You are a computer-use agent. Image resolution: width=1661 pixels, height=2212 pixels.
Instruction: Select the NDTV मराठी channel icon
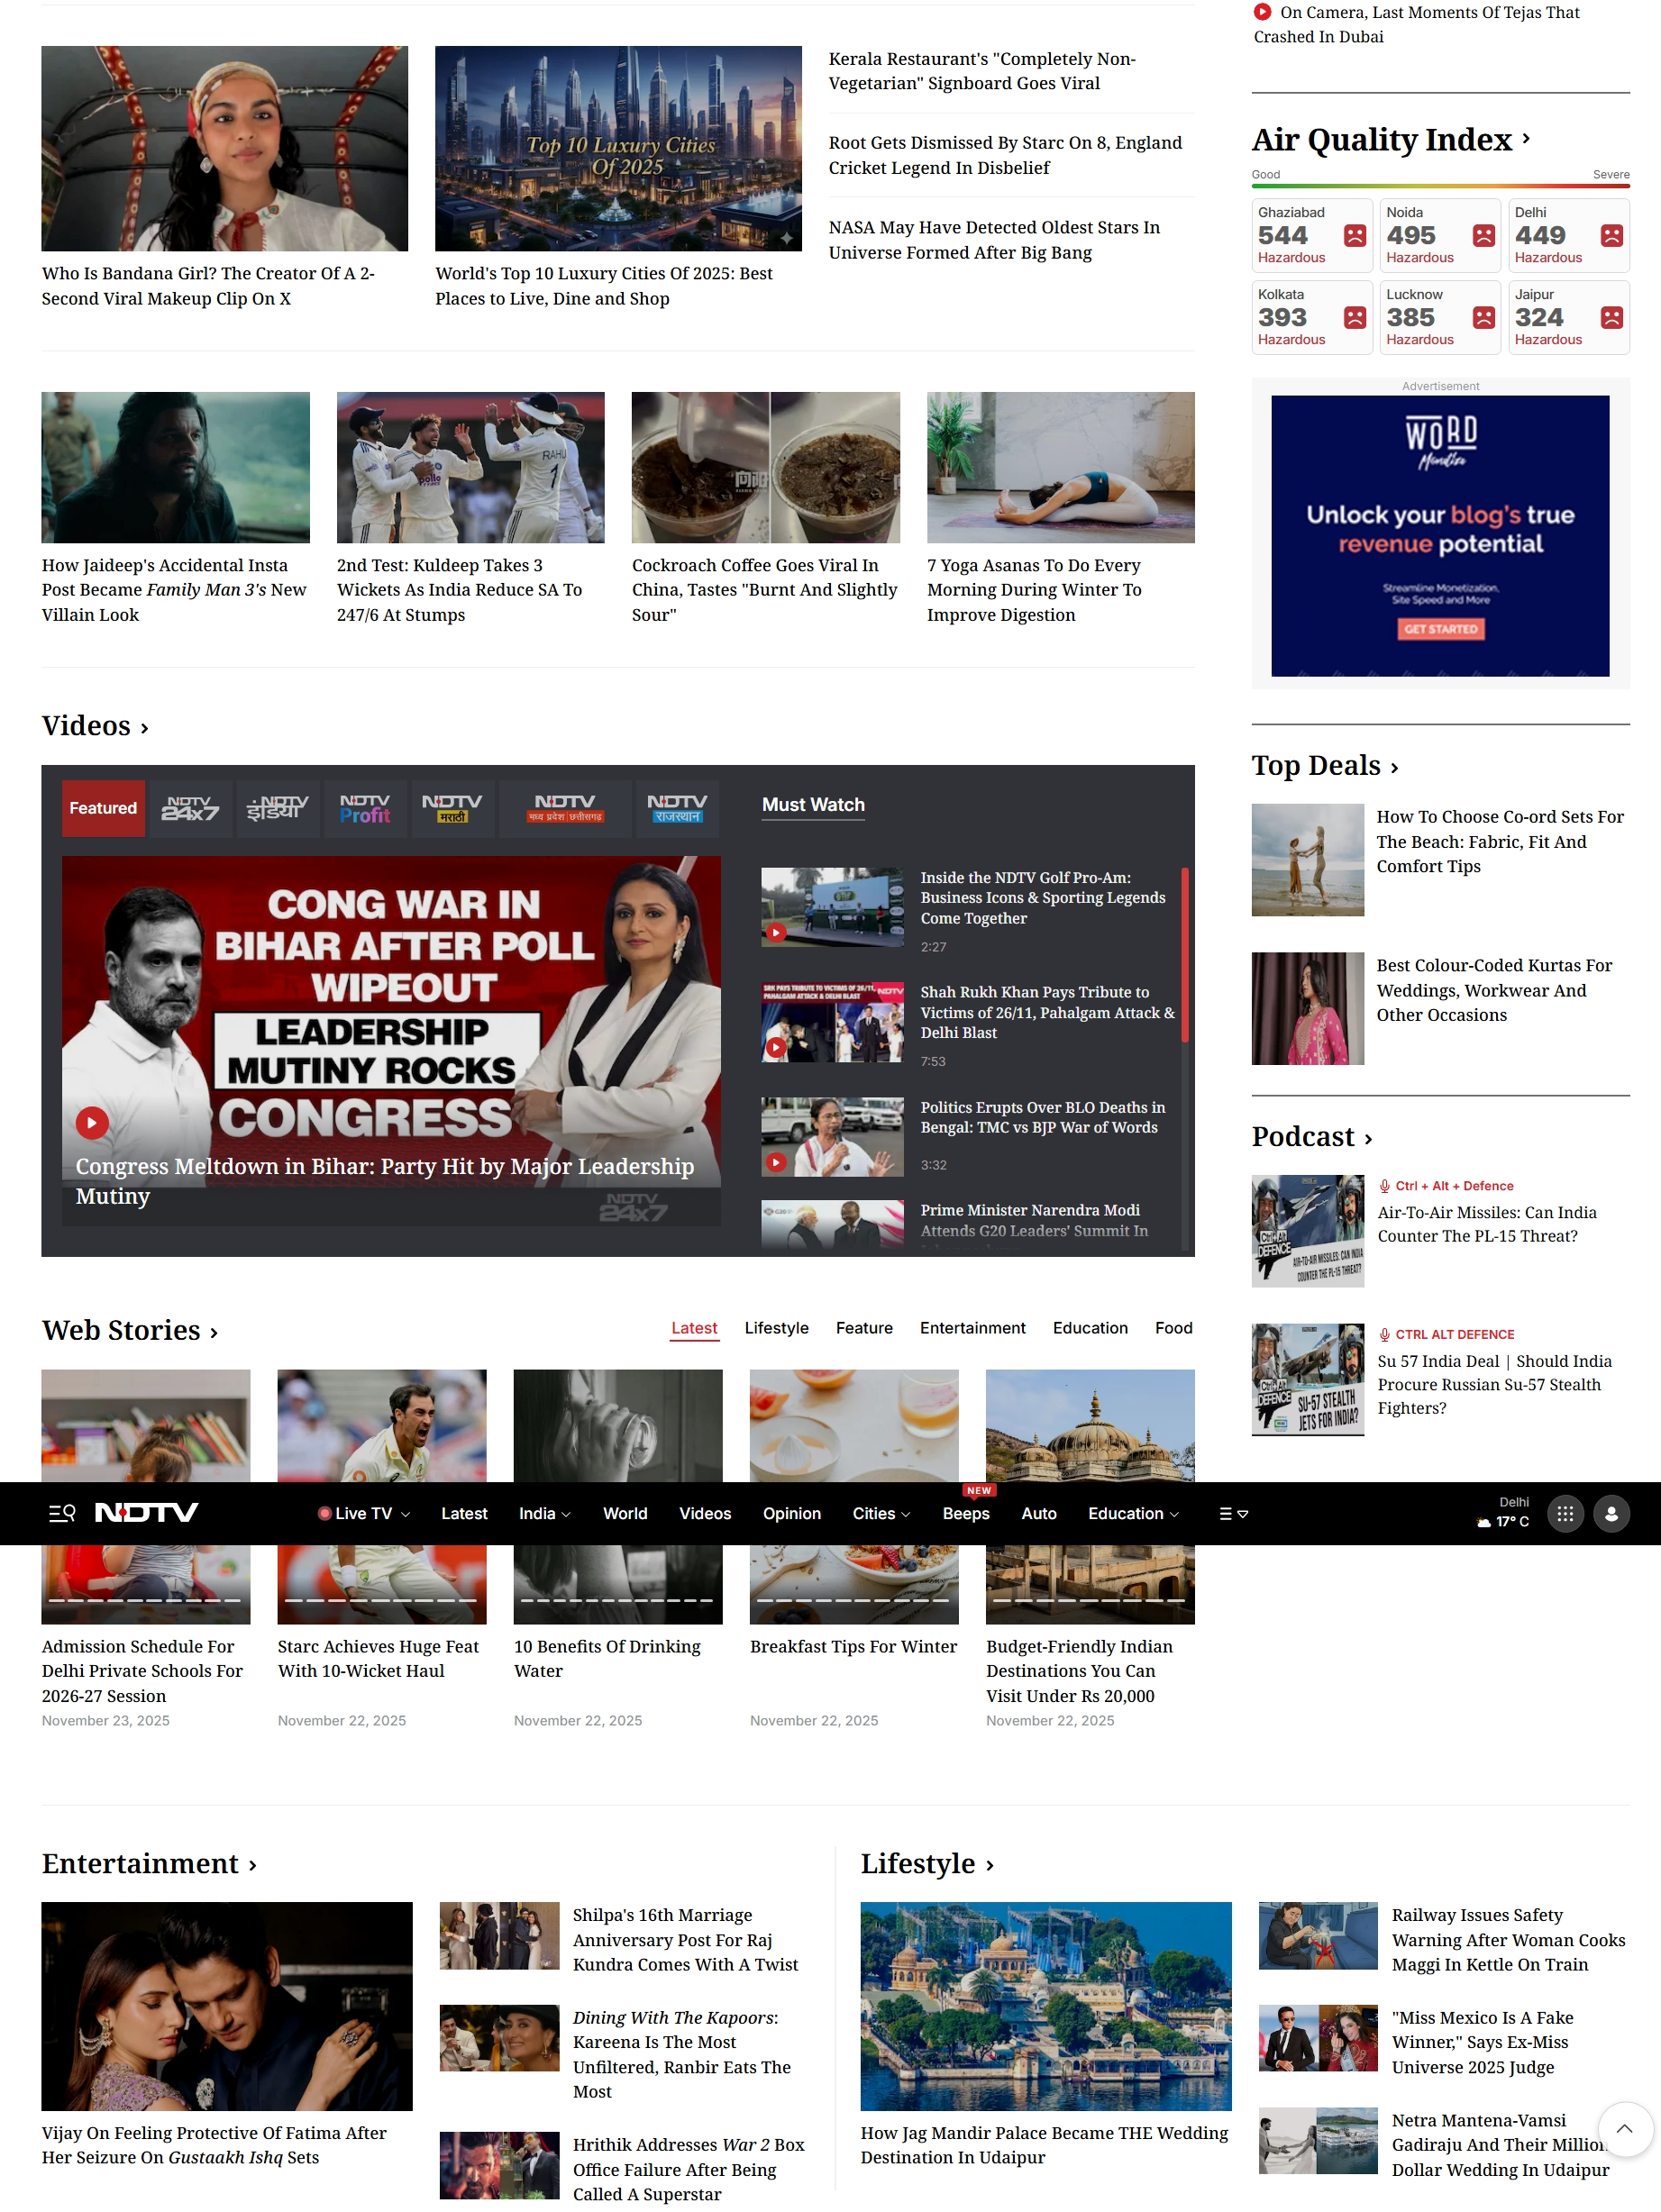pyautogui.click(x=452, y=808)
